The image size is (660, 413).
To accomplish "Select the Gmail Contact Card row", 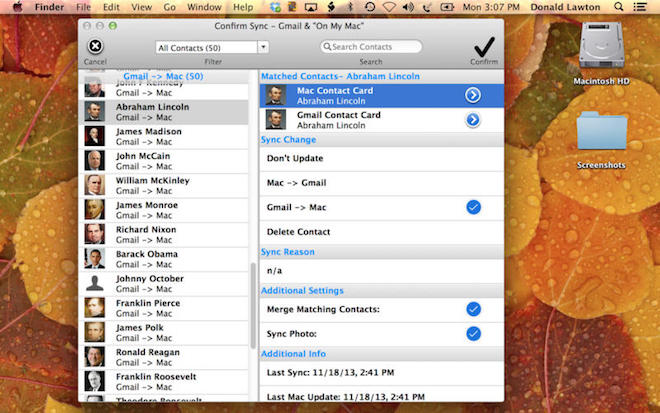I will click(x=382, y=120).
